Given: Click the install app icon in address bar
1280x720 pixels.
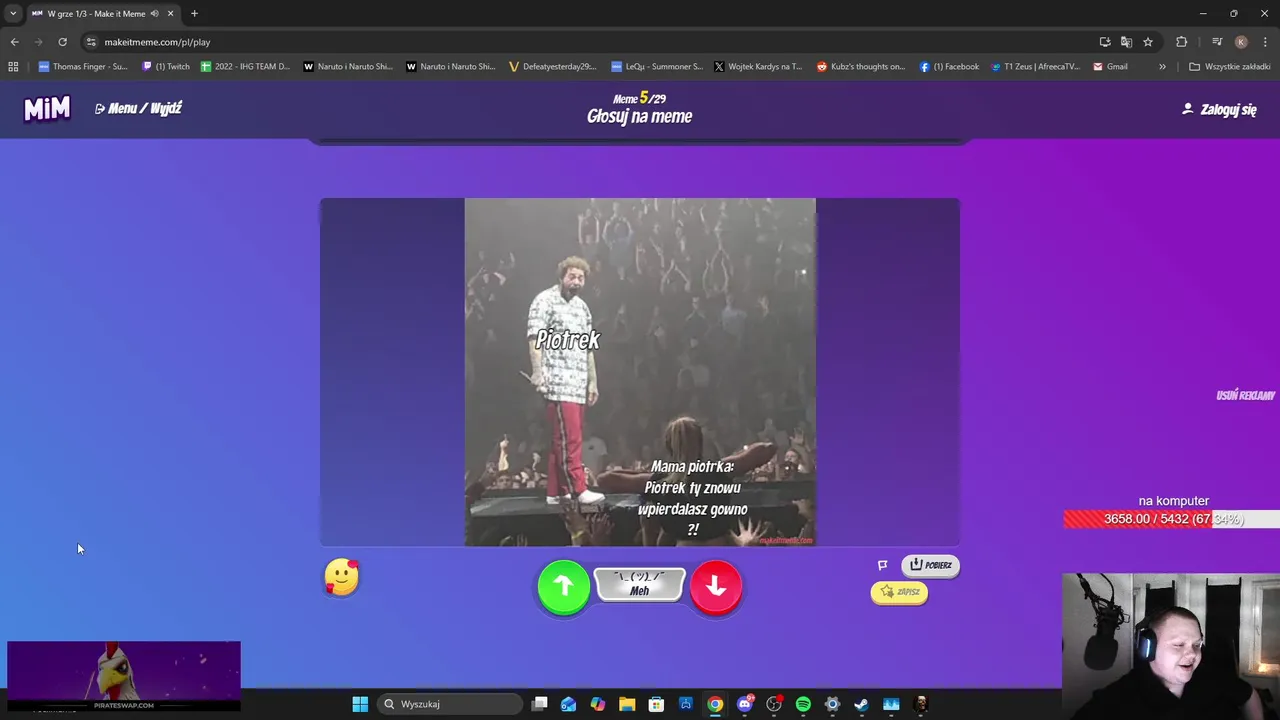Looking at the screenshot, I should coord(1105,42).
